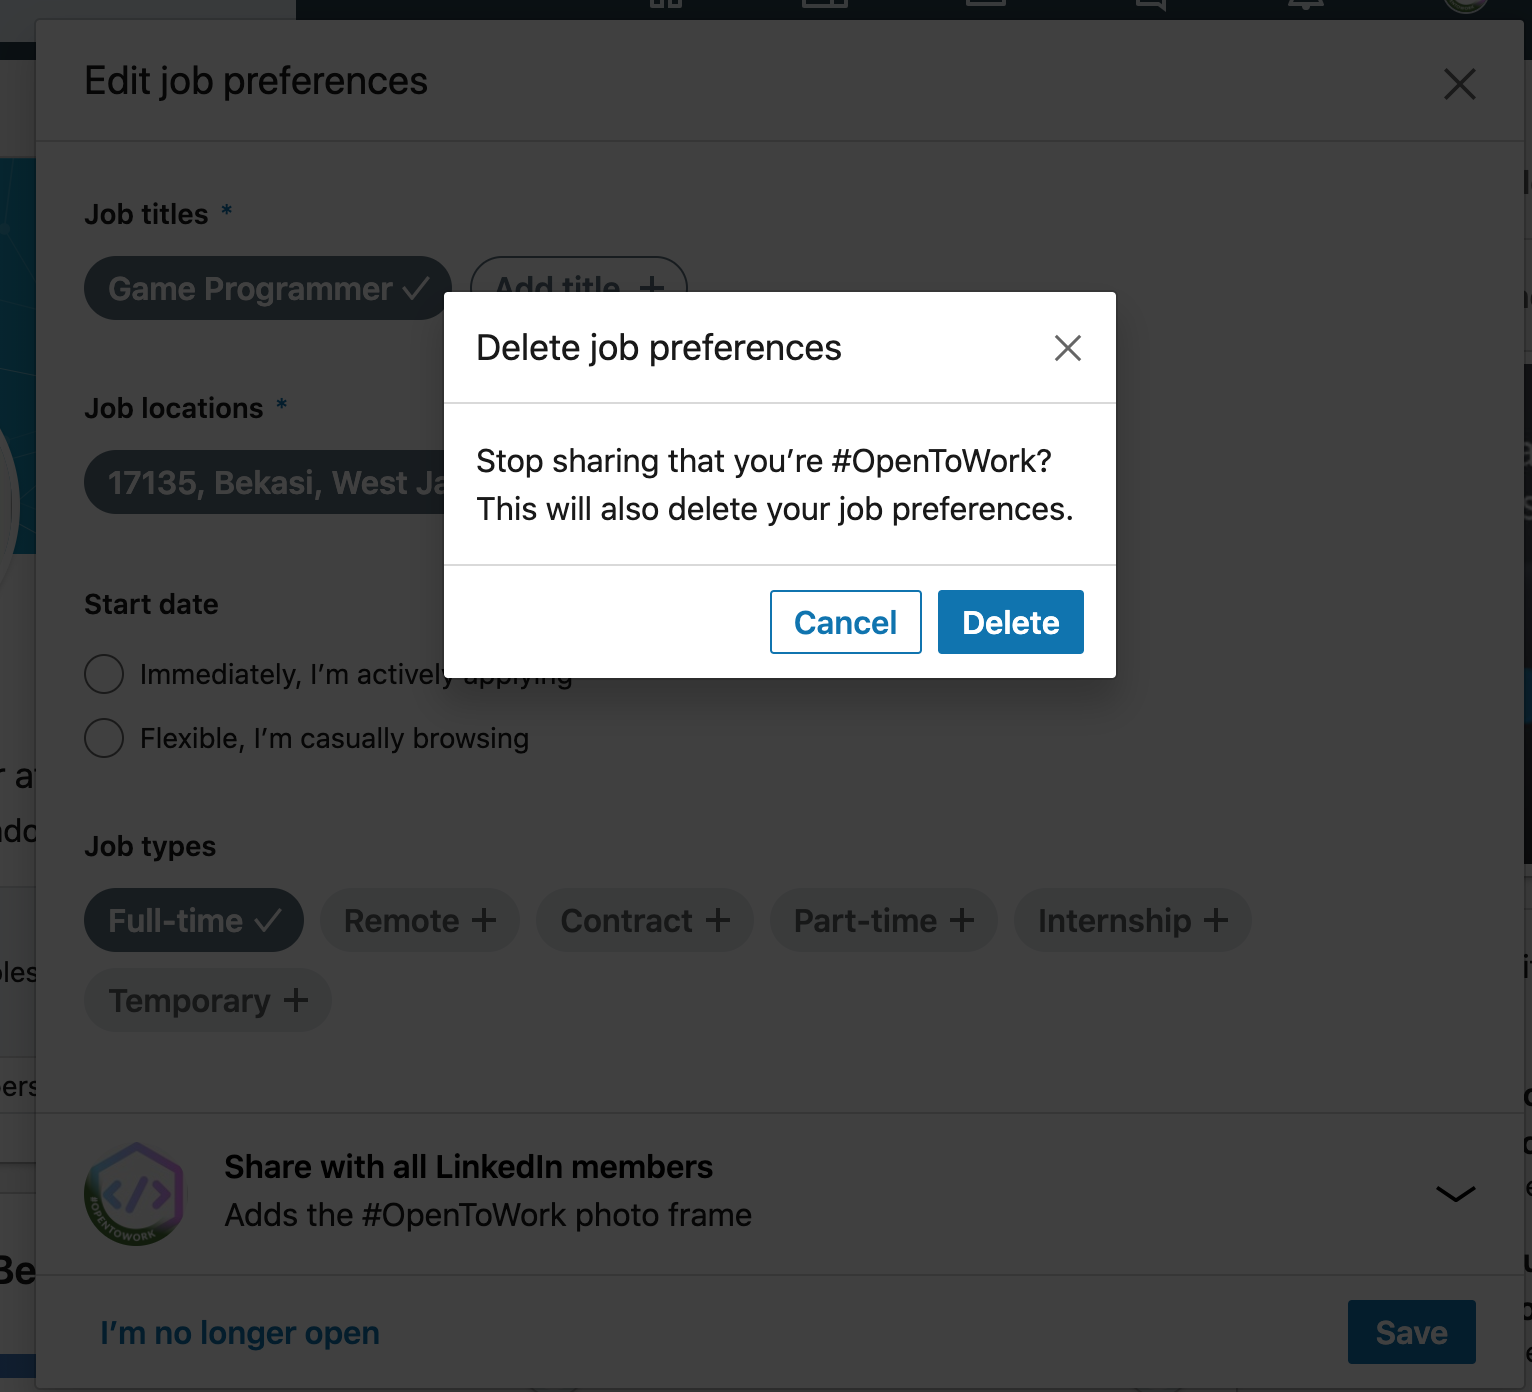Screen dimensions: 1532x1392
Task: Save the job preferences
Action: click(1411, 1332)
